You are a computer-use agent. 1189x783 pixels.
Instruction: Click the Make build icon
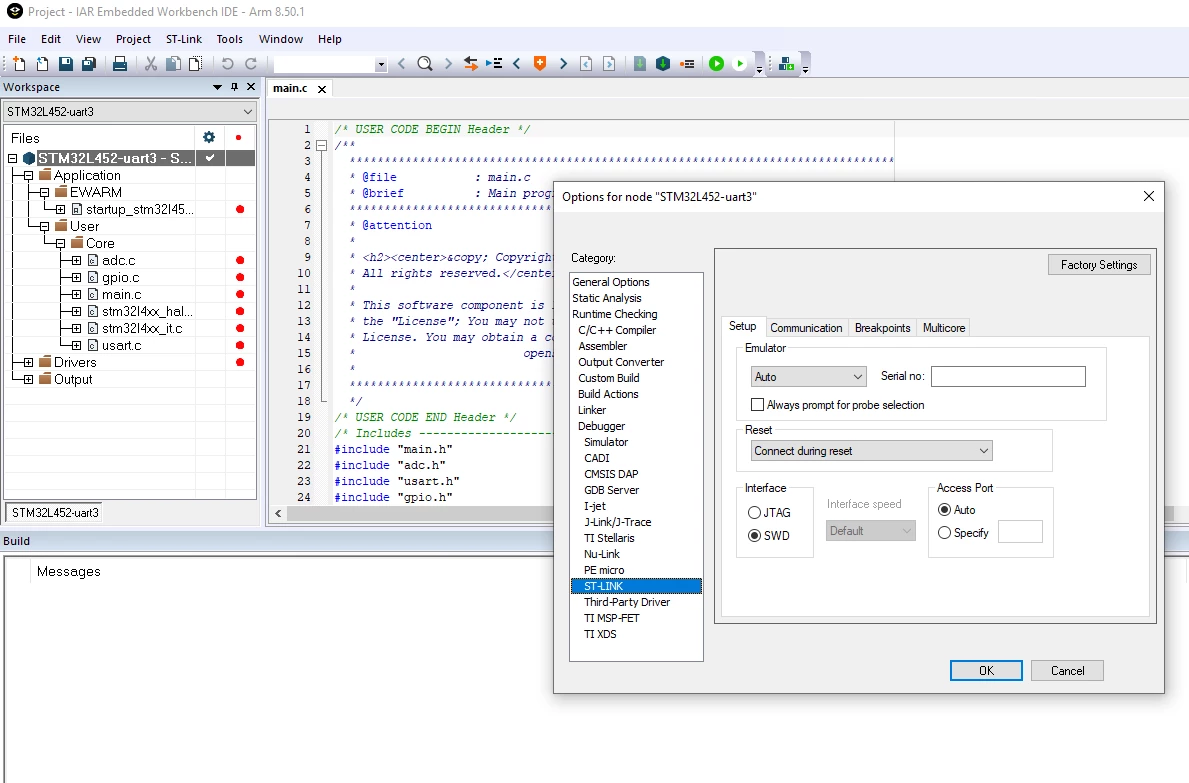pos(663,64)
